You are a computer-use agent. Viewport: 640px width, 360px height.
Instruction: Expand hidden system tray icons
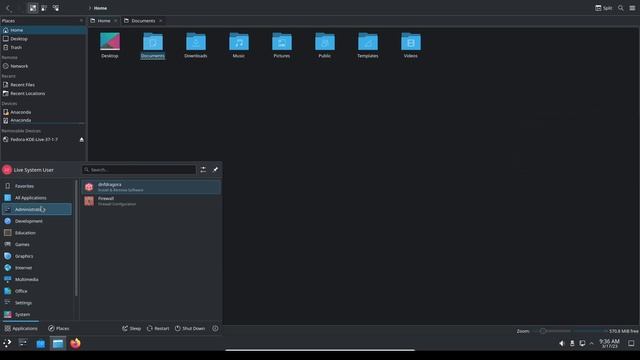[591, 344]
